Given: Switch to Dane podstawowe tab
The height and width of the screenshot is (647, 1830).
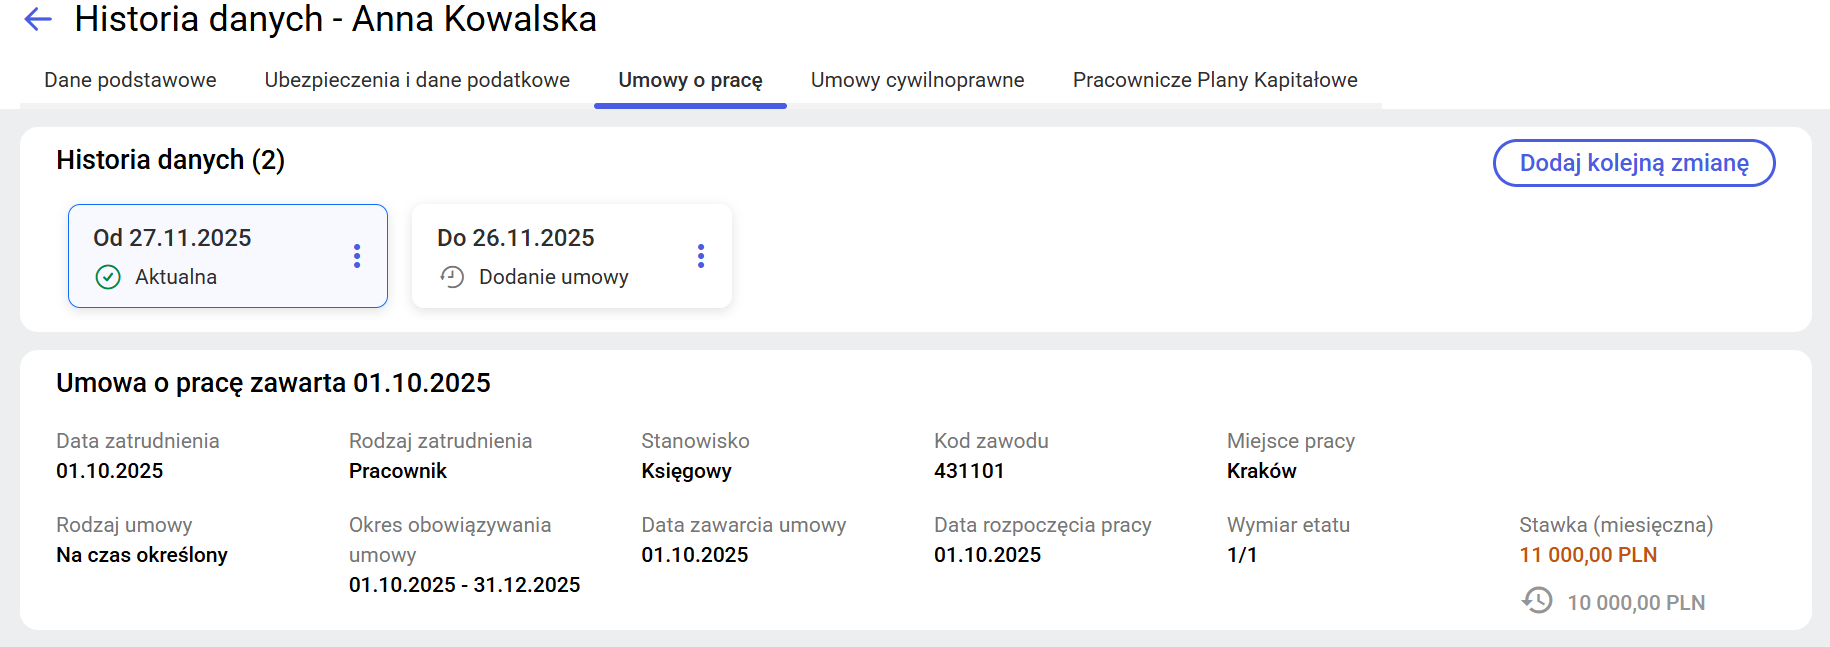Looking at the screenshot, I should click(130, 80).
